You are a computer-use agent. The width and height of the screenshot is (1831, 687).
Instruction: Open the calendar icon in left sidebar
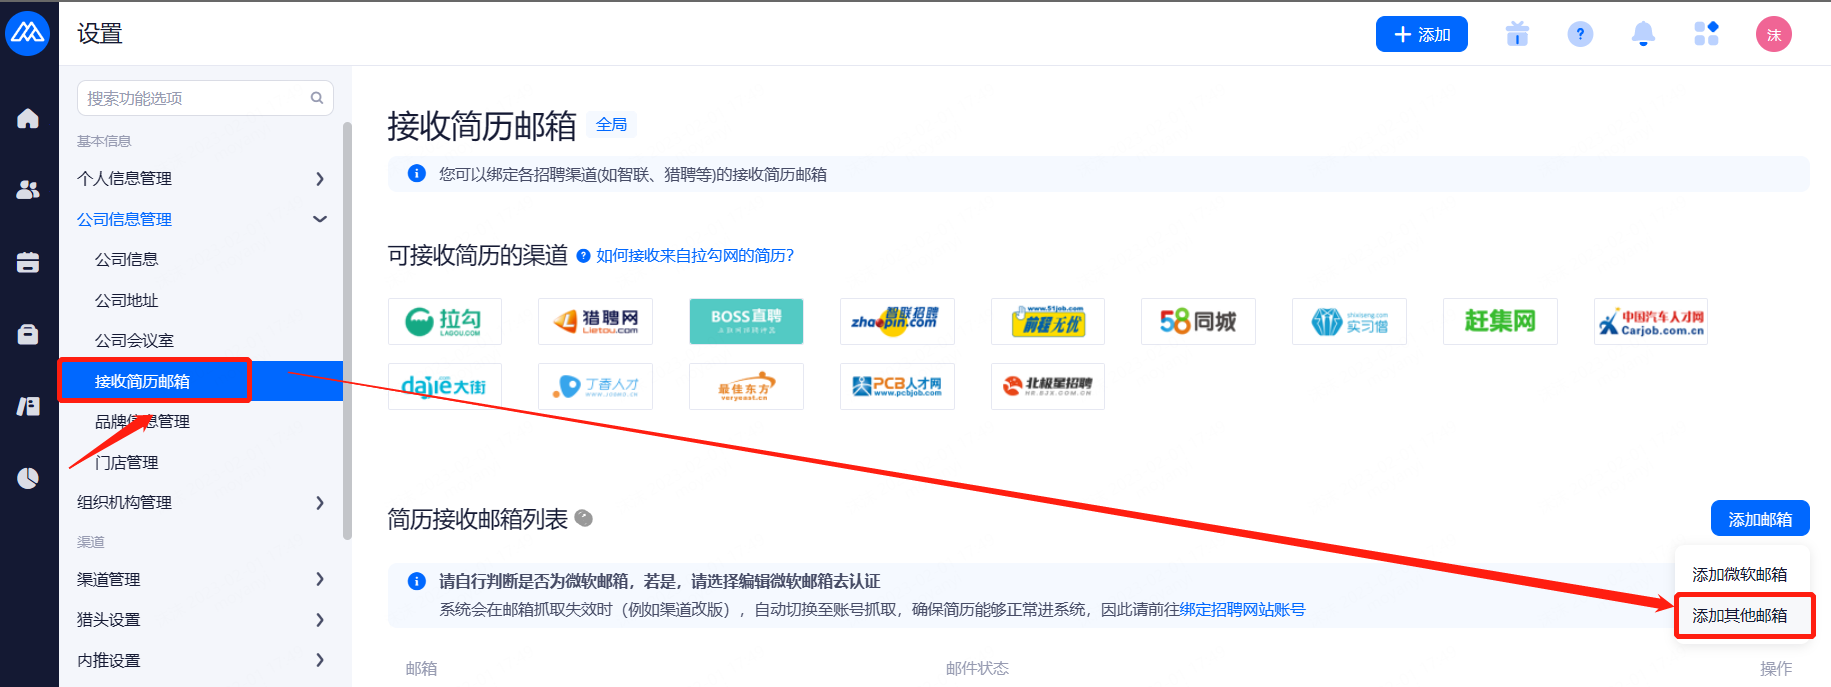tap(28, 262)
